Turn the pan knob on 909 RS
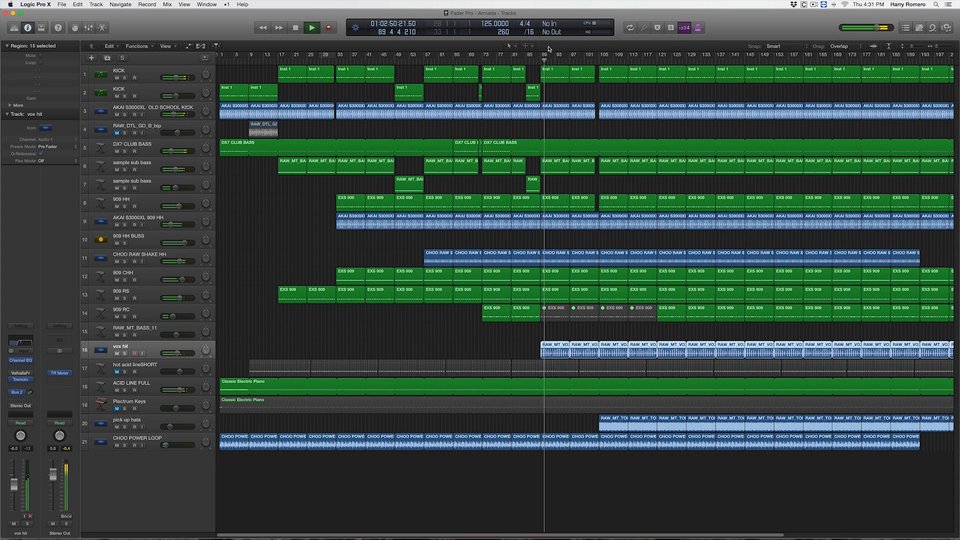 pyautogui.click(x=206, y=294)
